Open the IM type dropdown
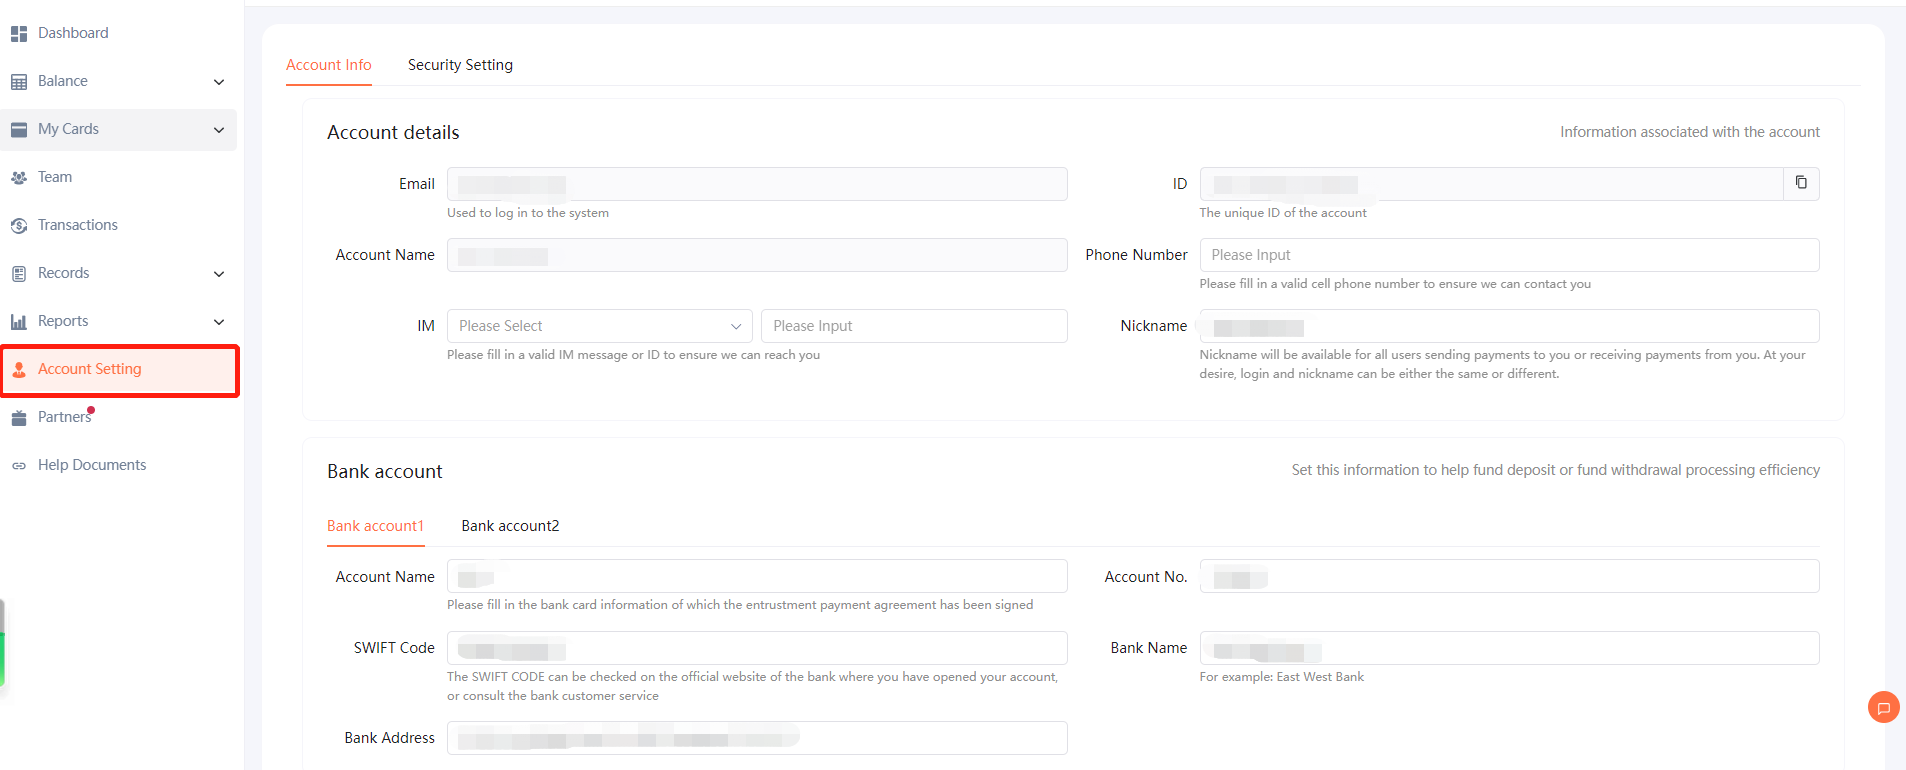This screenshot has height=770, width=1906. pyautogui.click(x=600, y=326)
